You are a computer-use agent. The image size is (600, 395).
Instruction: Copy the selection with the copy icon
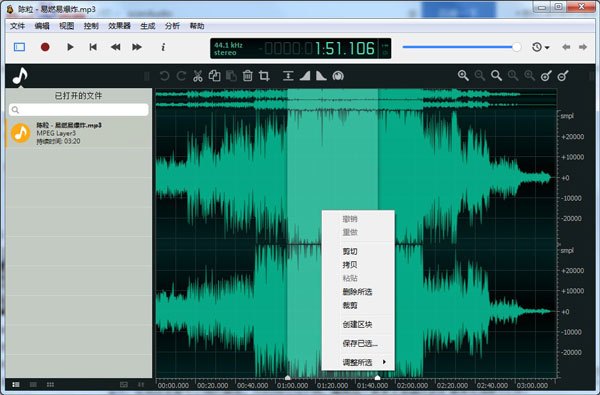[214, 76]
